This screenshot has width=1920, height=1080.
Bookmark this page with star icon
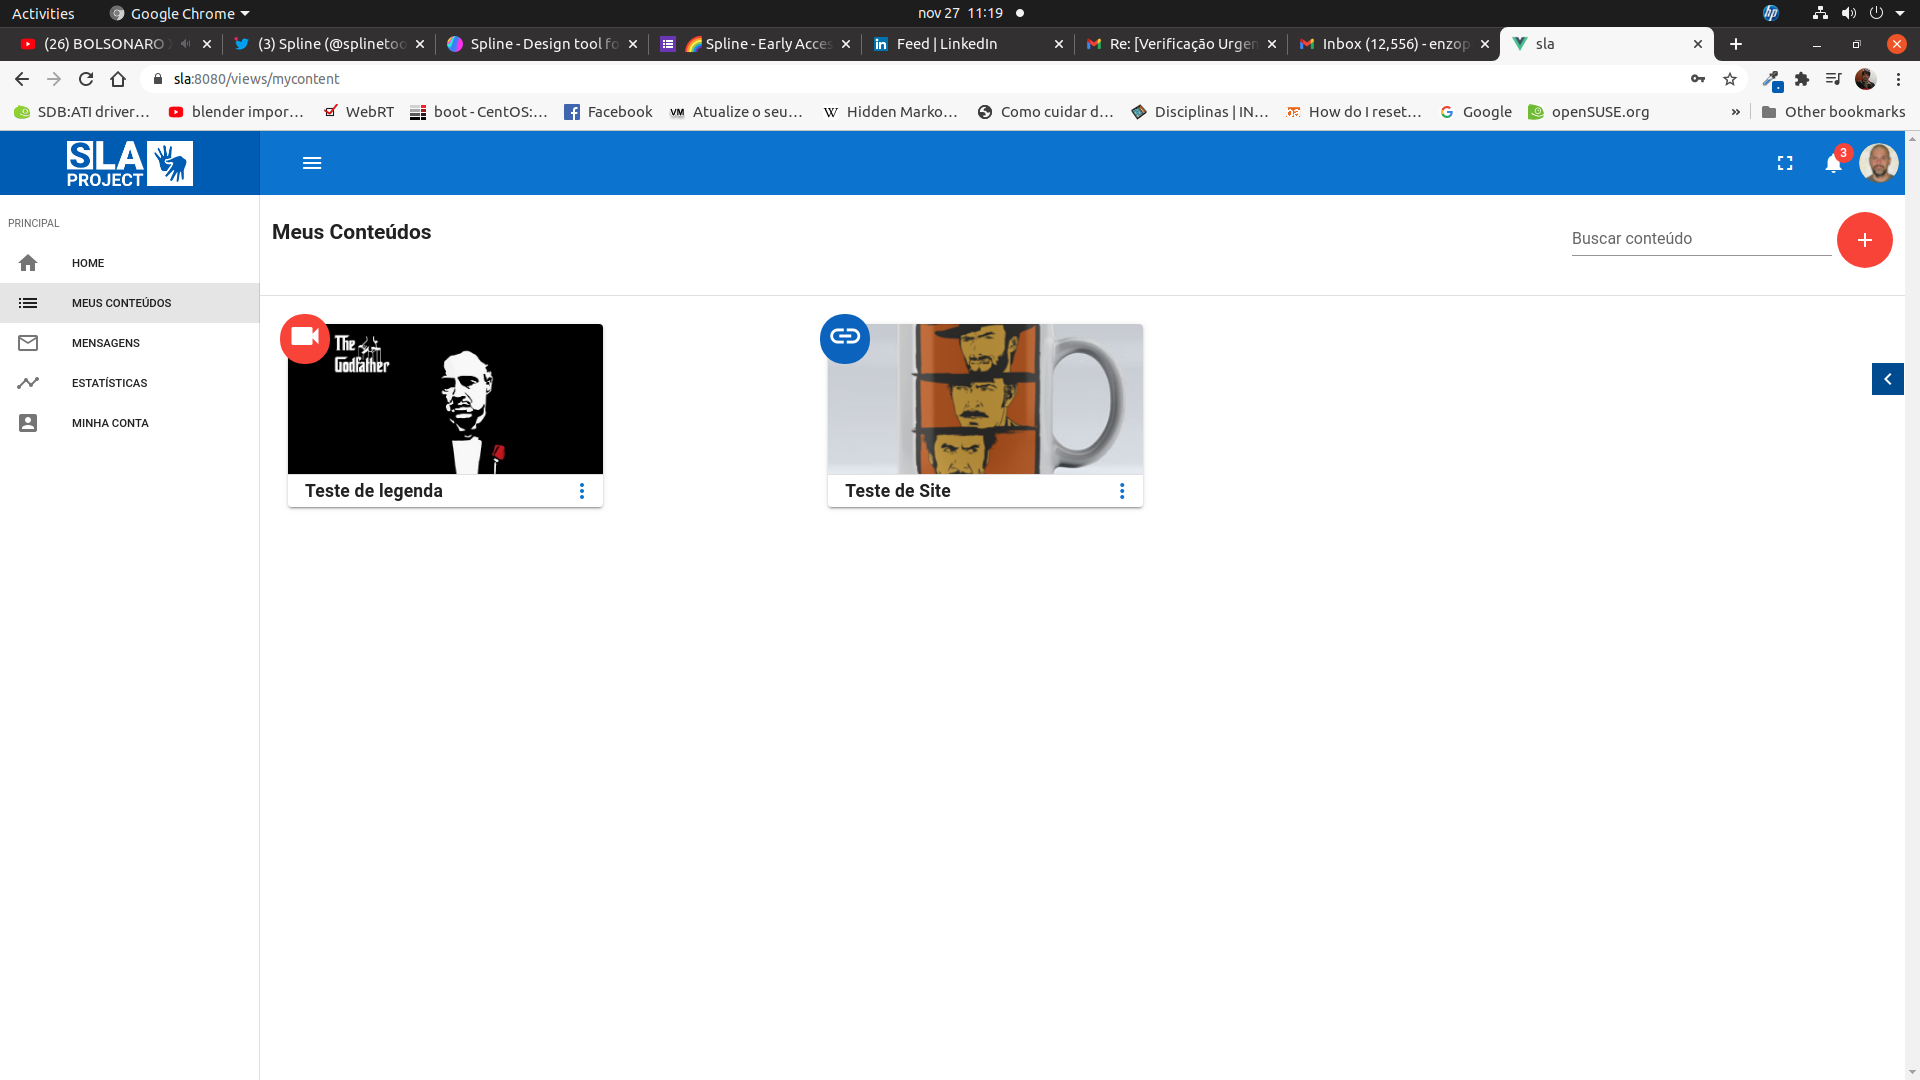tap(1730, 79)
